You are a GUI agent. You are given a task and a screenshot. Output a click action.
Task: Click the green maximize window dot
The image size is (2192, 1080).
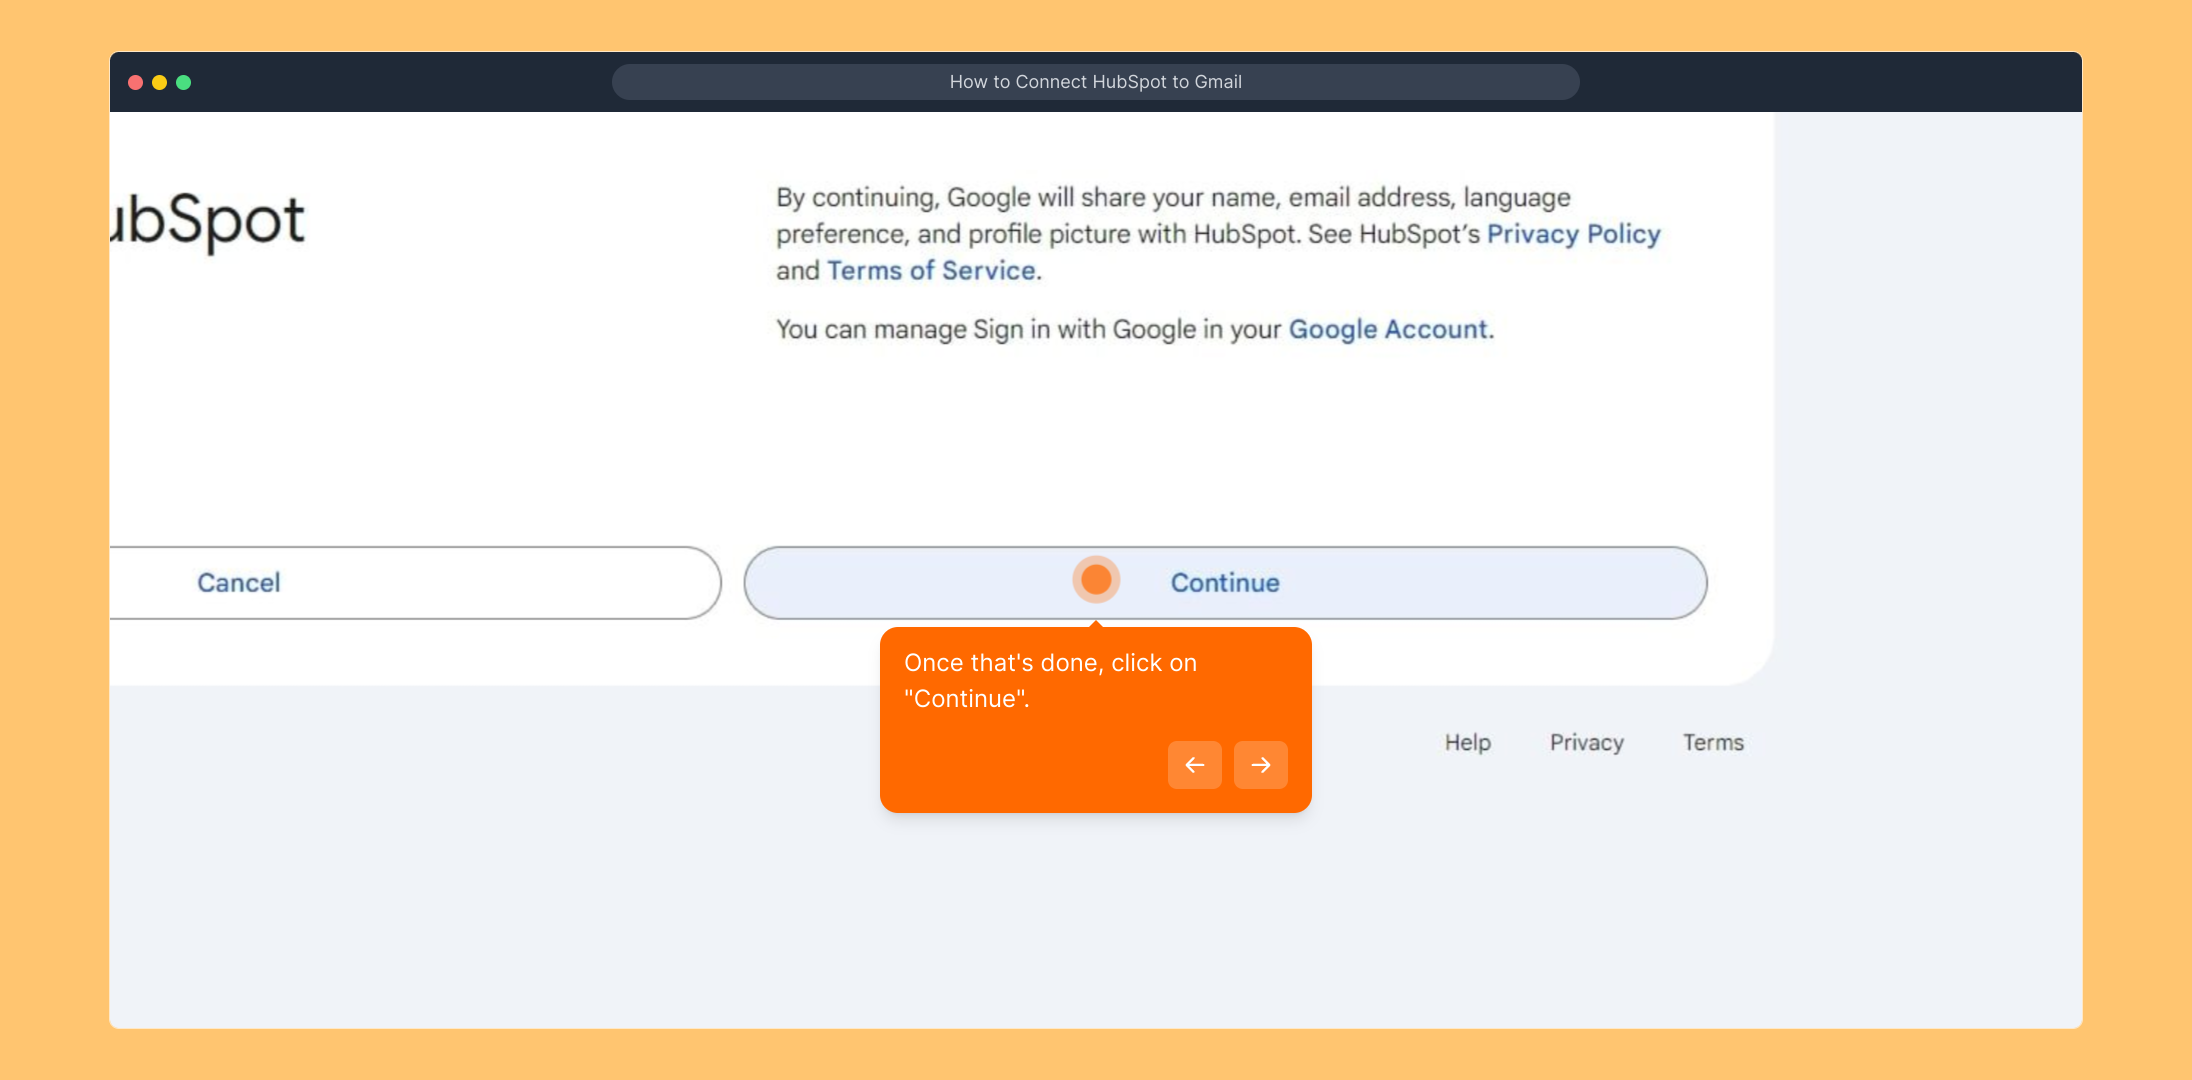click(184, 82)
